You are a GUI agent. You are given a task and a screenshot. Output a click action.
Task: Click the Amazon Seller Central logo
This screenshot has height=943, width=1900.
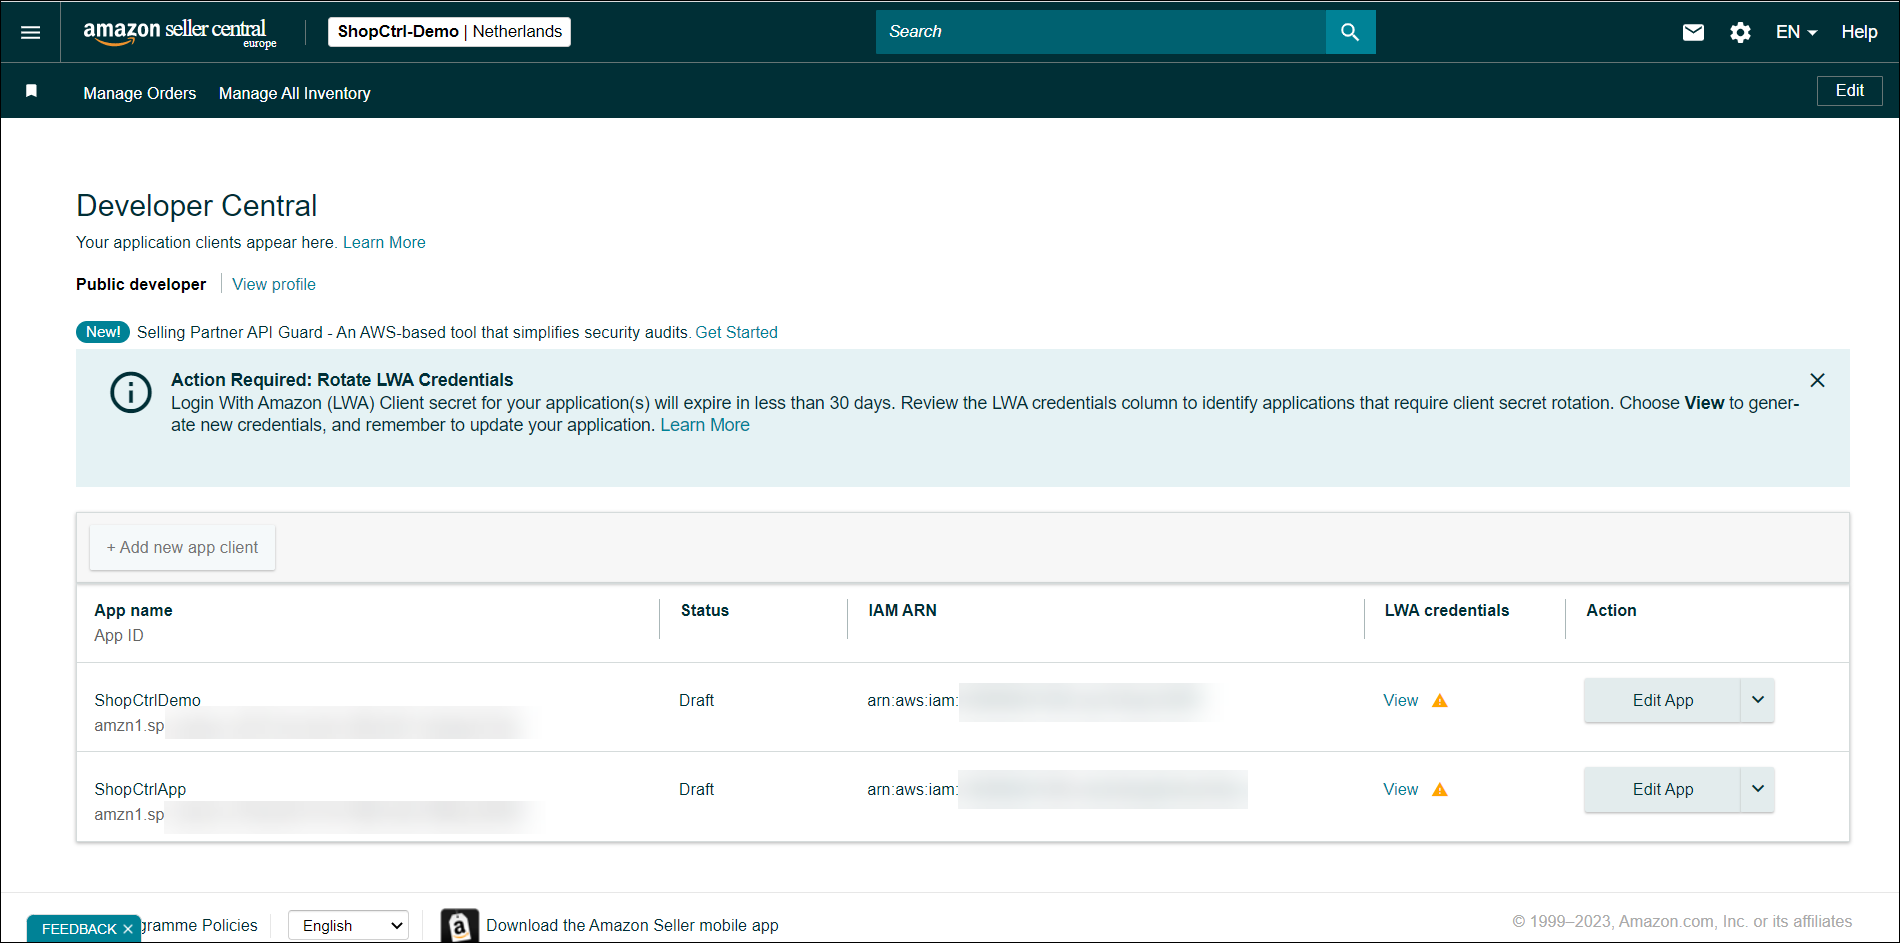[180, 32]
